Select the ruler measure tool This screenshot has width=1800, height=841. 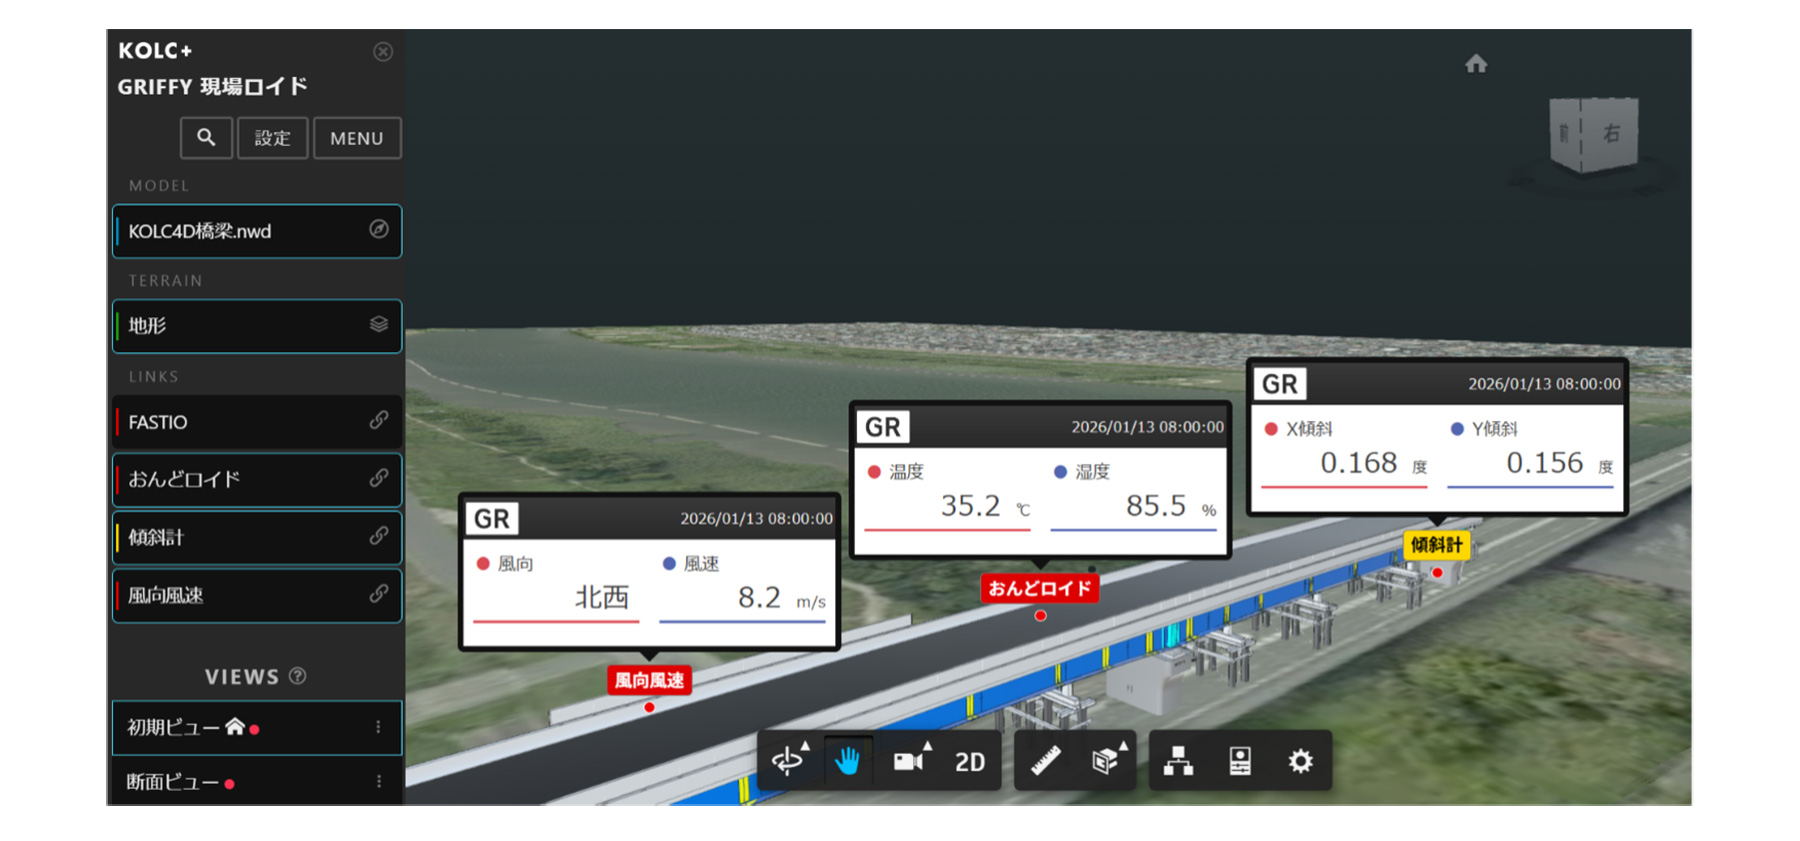[x=1045, y=761]
